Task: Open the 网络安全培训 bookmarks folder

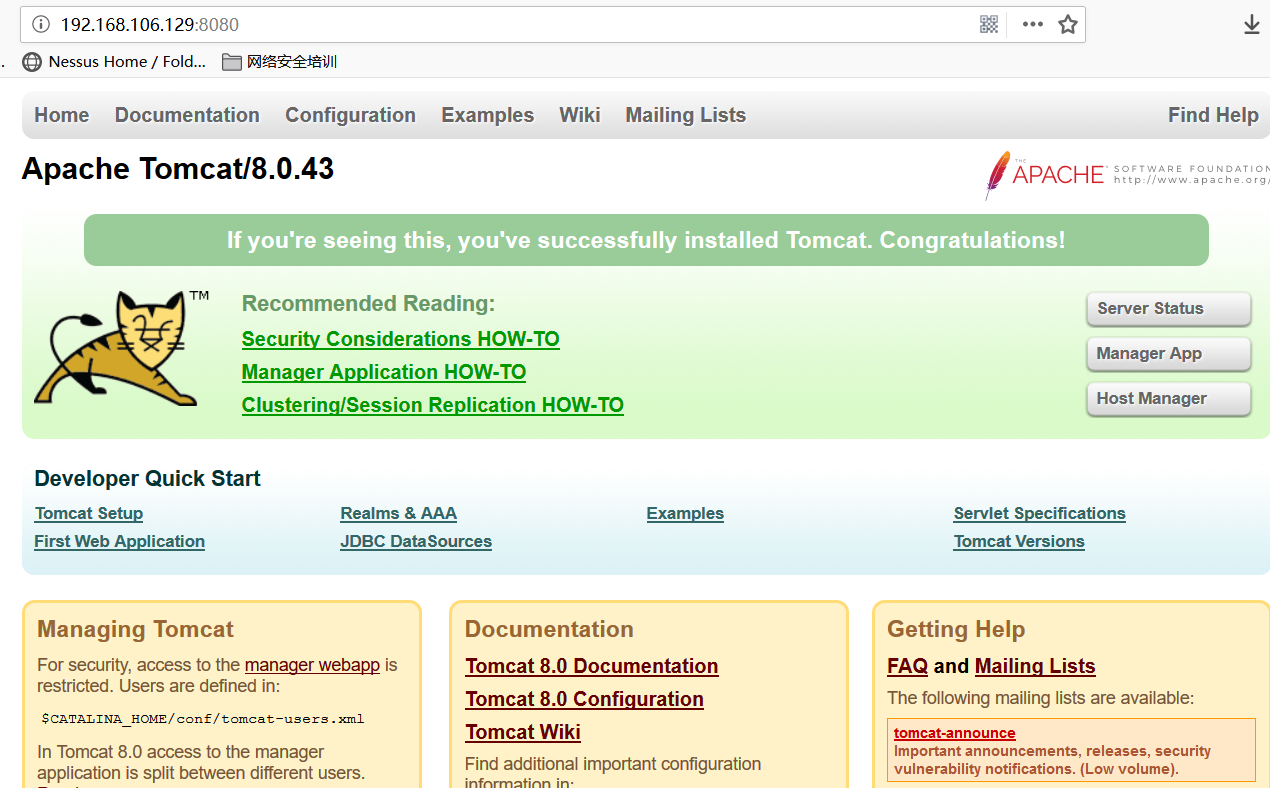Action: pyautogui.click(x=279, y=62)
